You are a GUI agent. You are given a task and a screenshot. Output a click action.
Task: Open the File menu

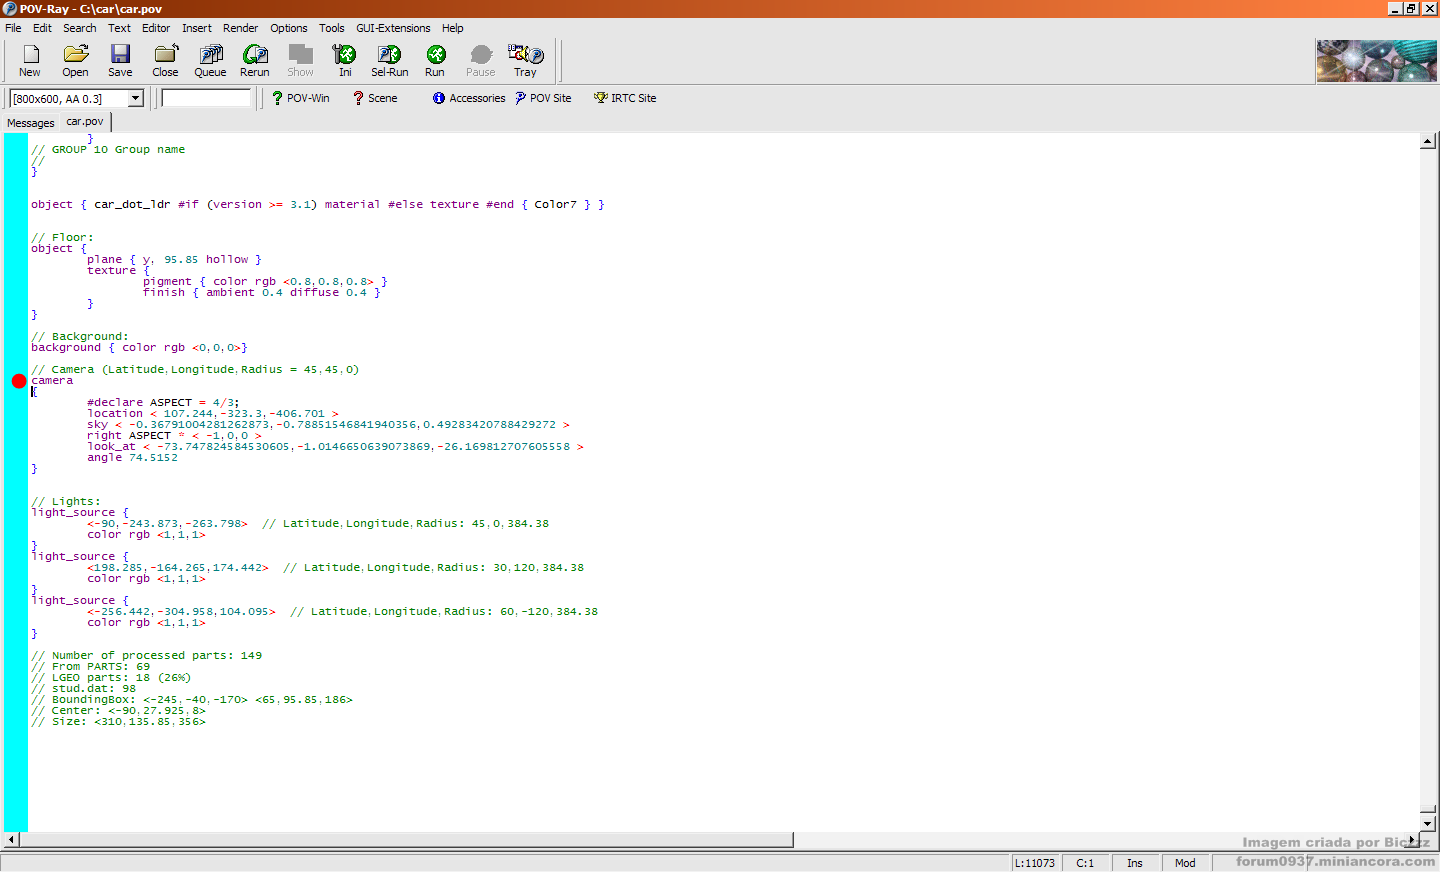point(13,28)
